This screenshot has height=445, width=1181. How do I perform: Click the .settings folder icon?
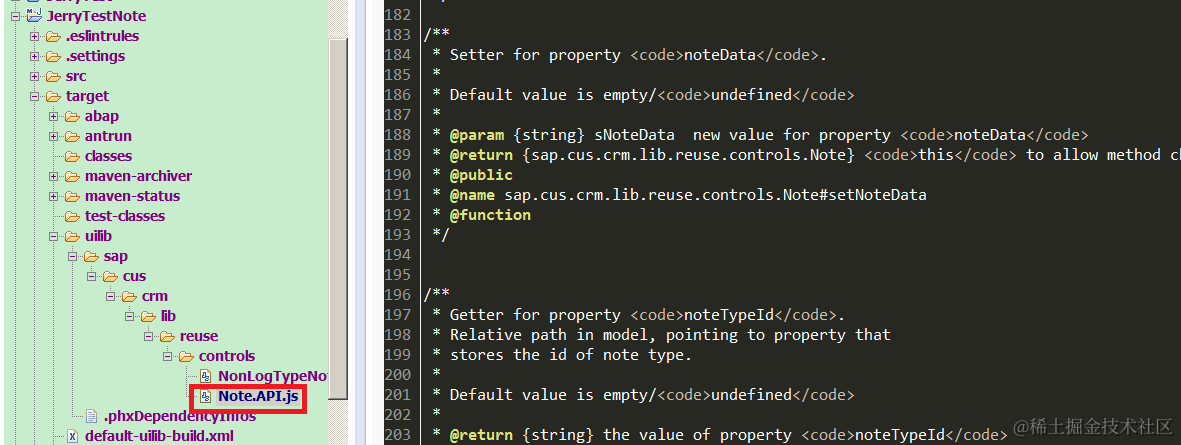tap(53, 56)
